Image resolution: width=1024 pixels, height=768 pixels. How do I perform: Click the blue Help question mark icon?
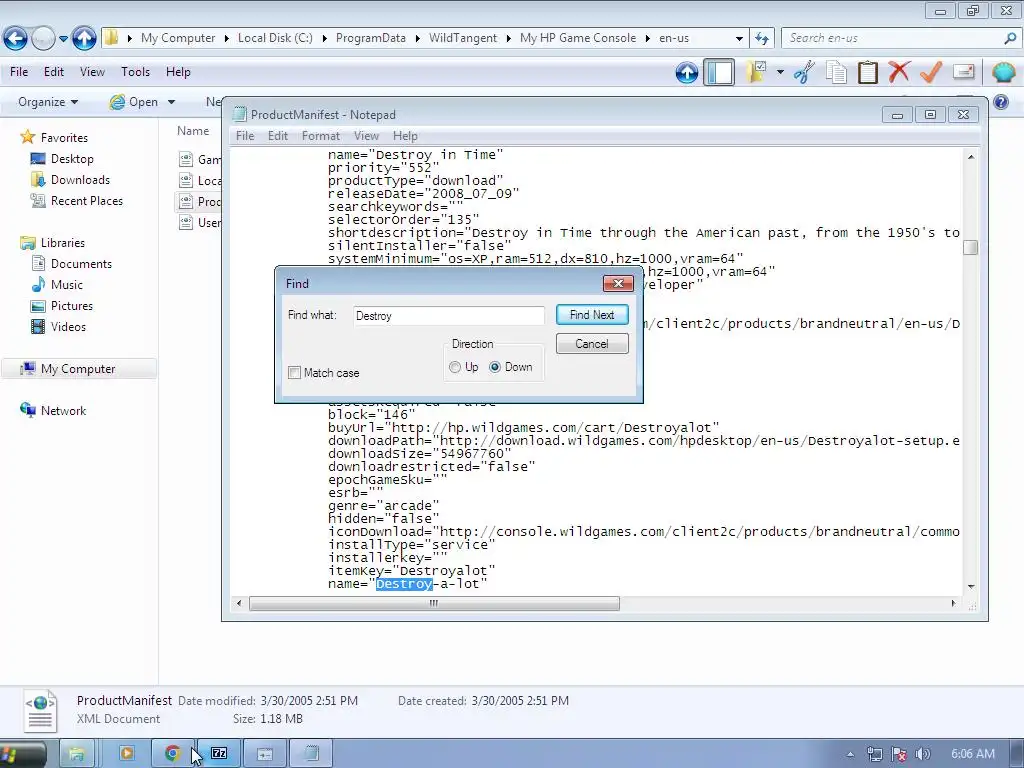1000,102
